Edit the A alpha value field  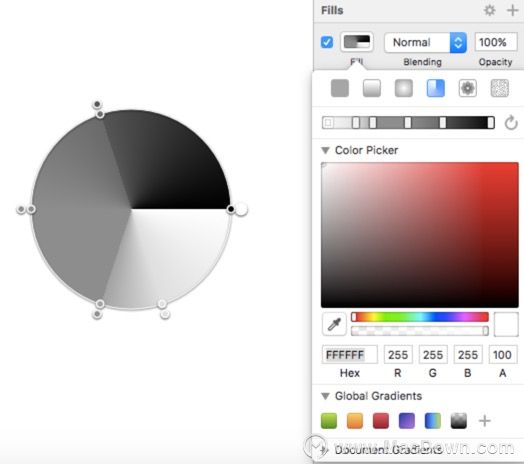[x=503, y=355]
